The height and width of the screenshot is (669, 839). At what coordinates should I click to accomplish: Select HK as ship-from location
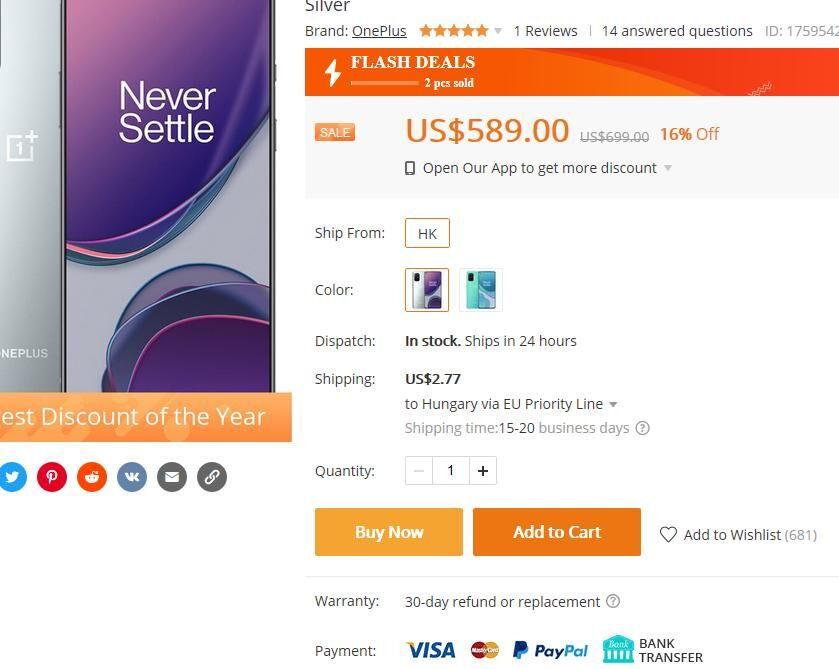coord(427,233)
